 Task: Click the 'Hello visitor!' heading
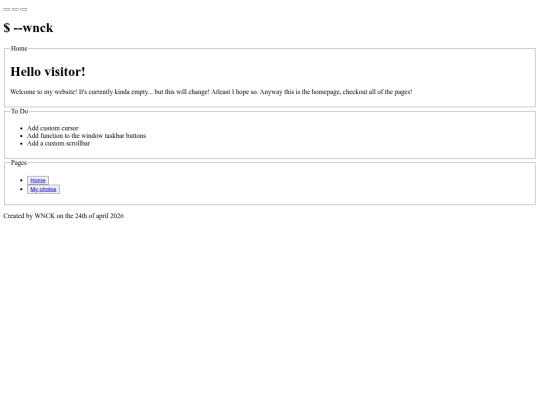click(48, 72)
